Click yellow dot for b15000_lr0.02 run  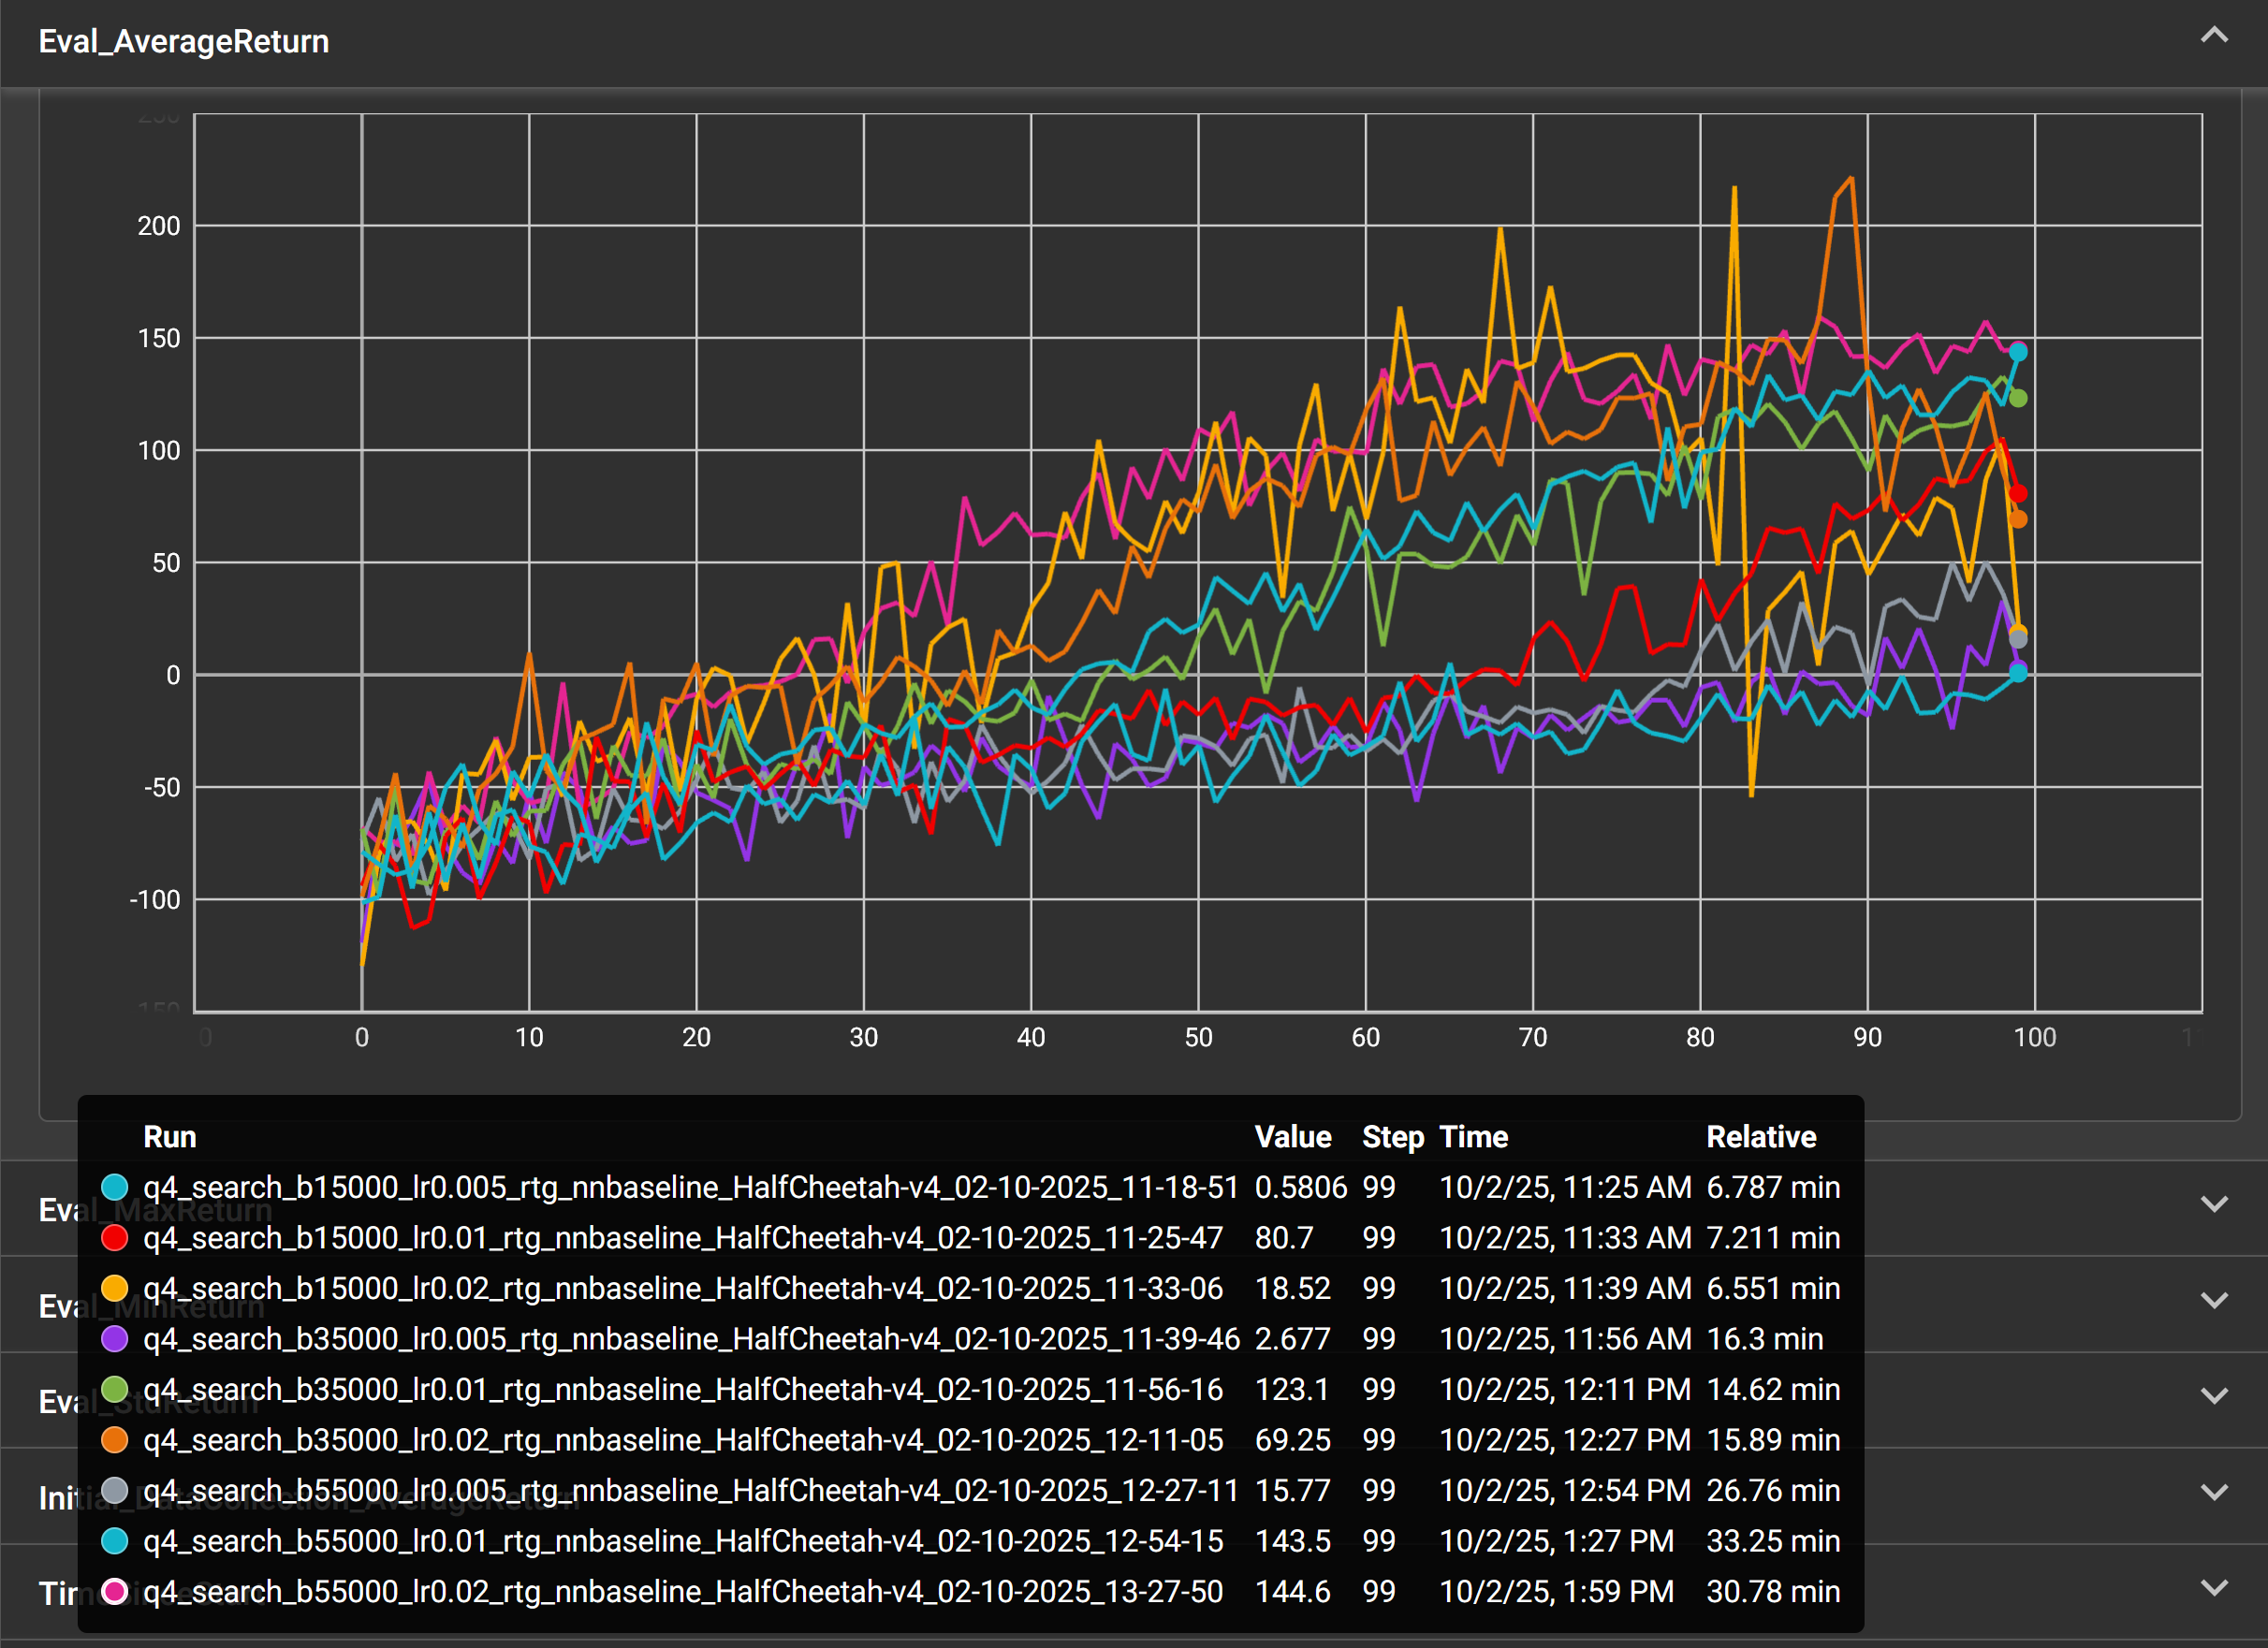(115, 1288)
